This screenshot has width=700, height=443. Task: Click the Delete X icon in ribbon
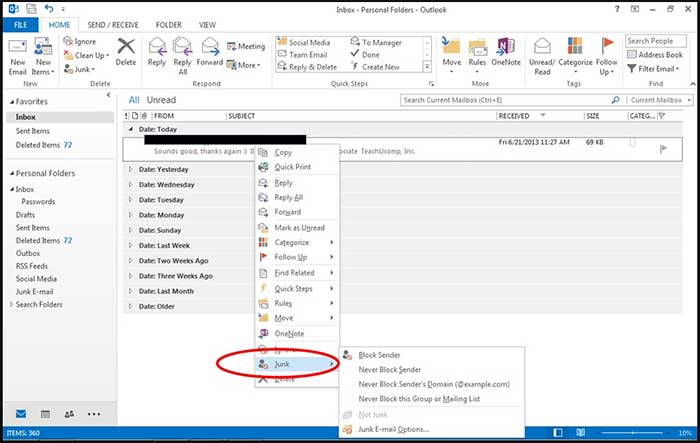pyautogui.click(x=126, y=46)
